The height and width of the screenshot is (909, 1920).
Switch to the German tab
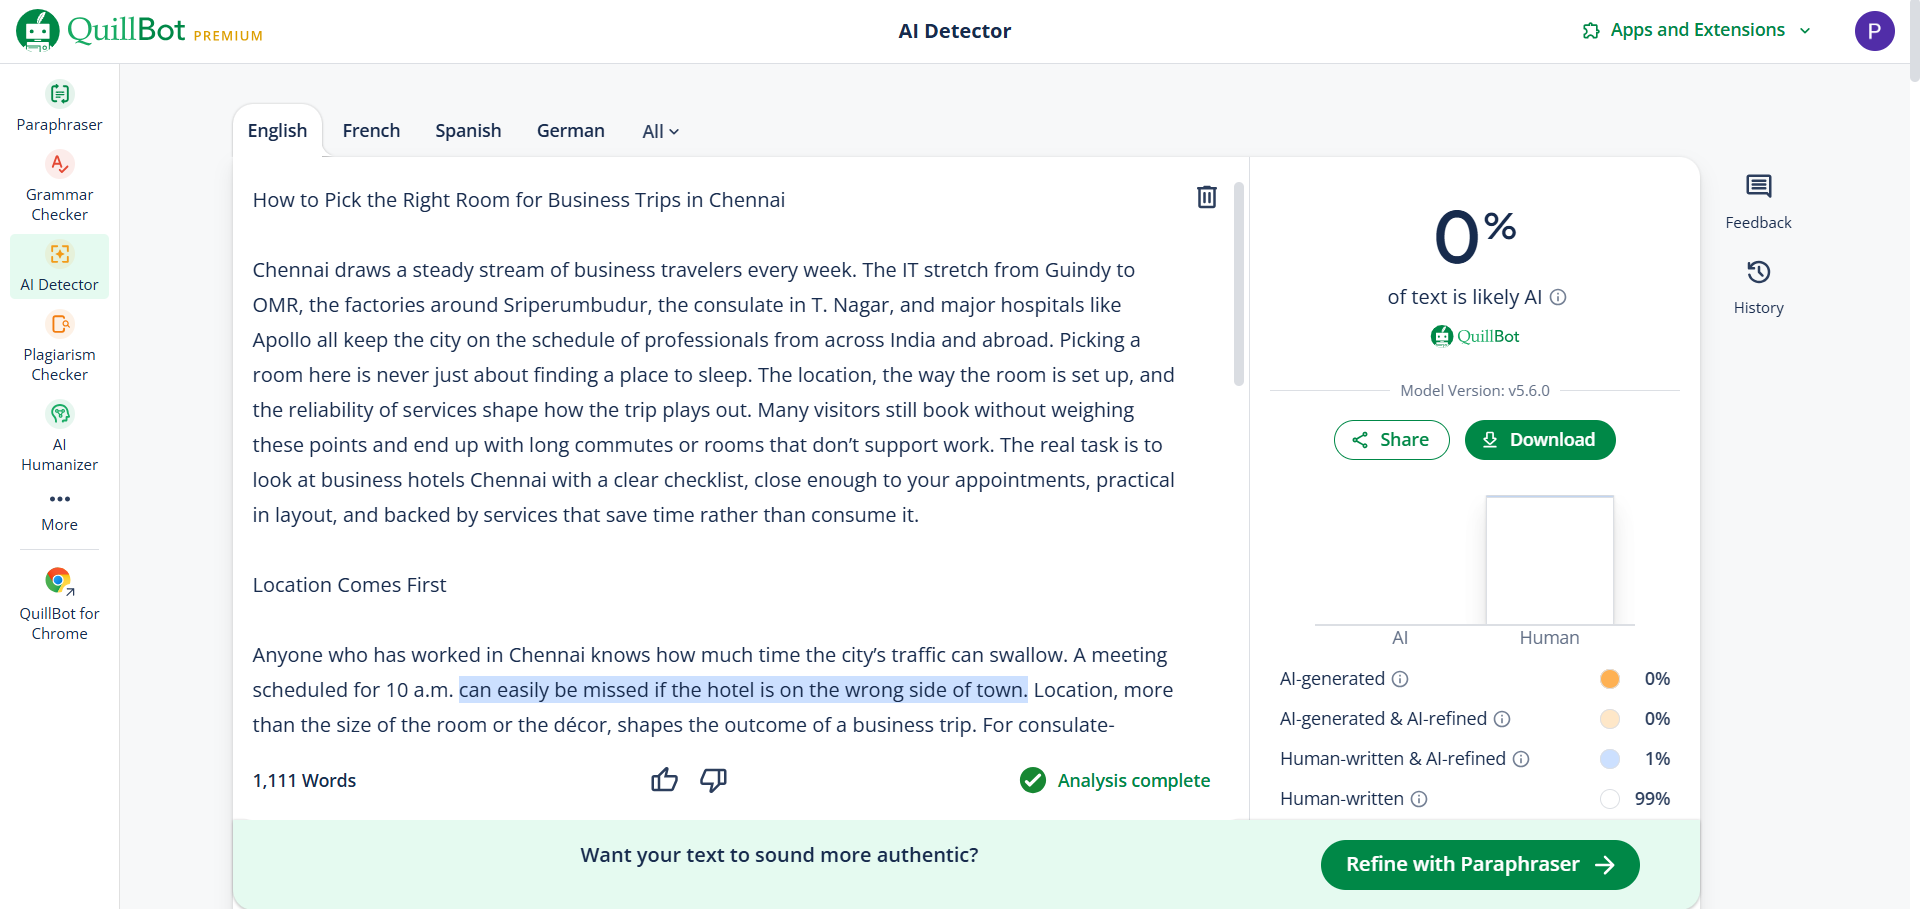(x=570, y=131)
